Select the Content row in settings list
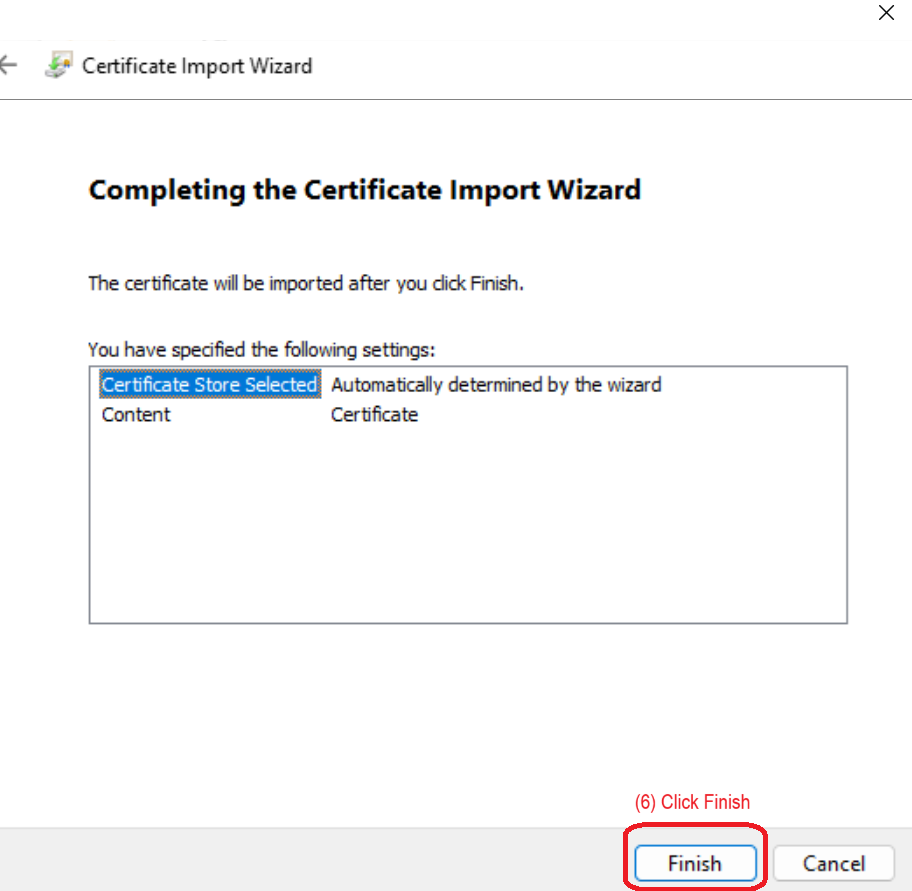This screenshot has height=891, width=912. pyautogui.click(x=136, y=415)
